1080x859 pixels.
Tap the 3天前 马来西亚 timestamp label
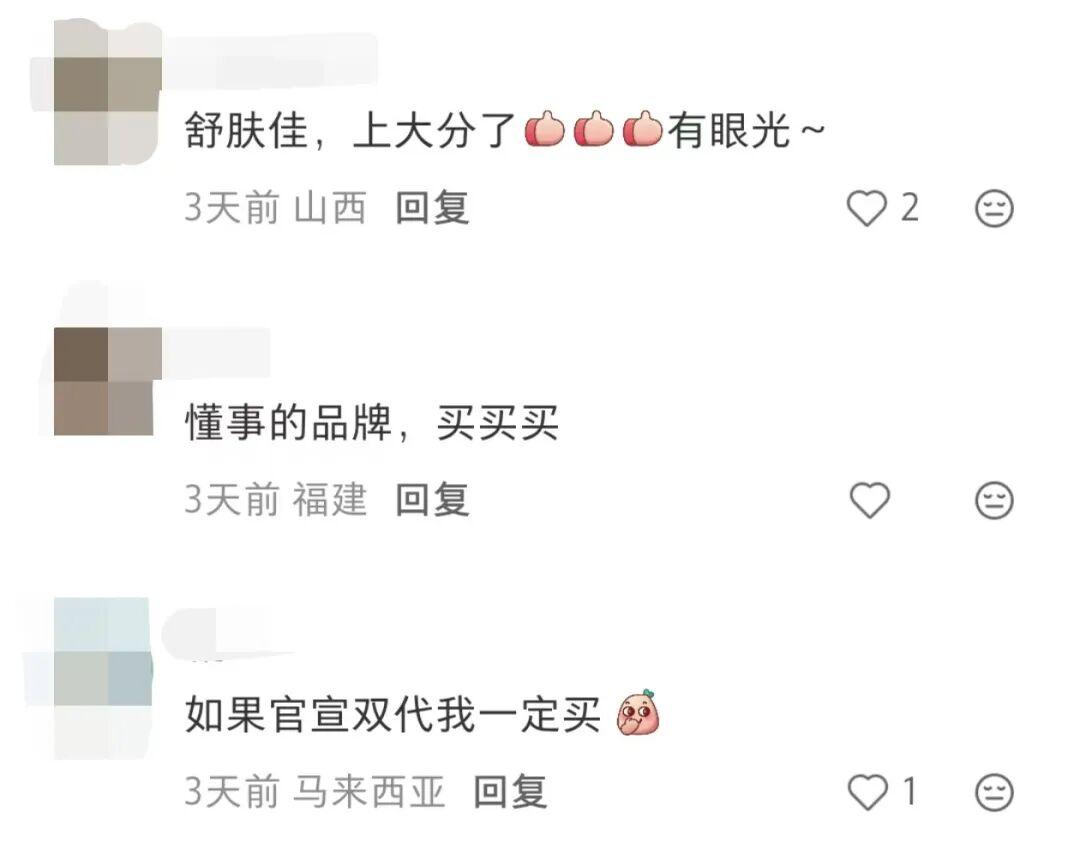[315, 792]
